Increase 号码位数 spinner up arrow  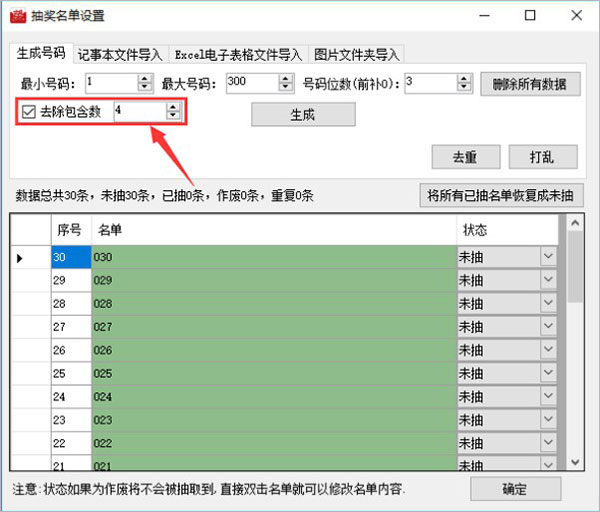point(463,79)
